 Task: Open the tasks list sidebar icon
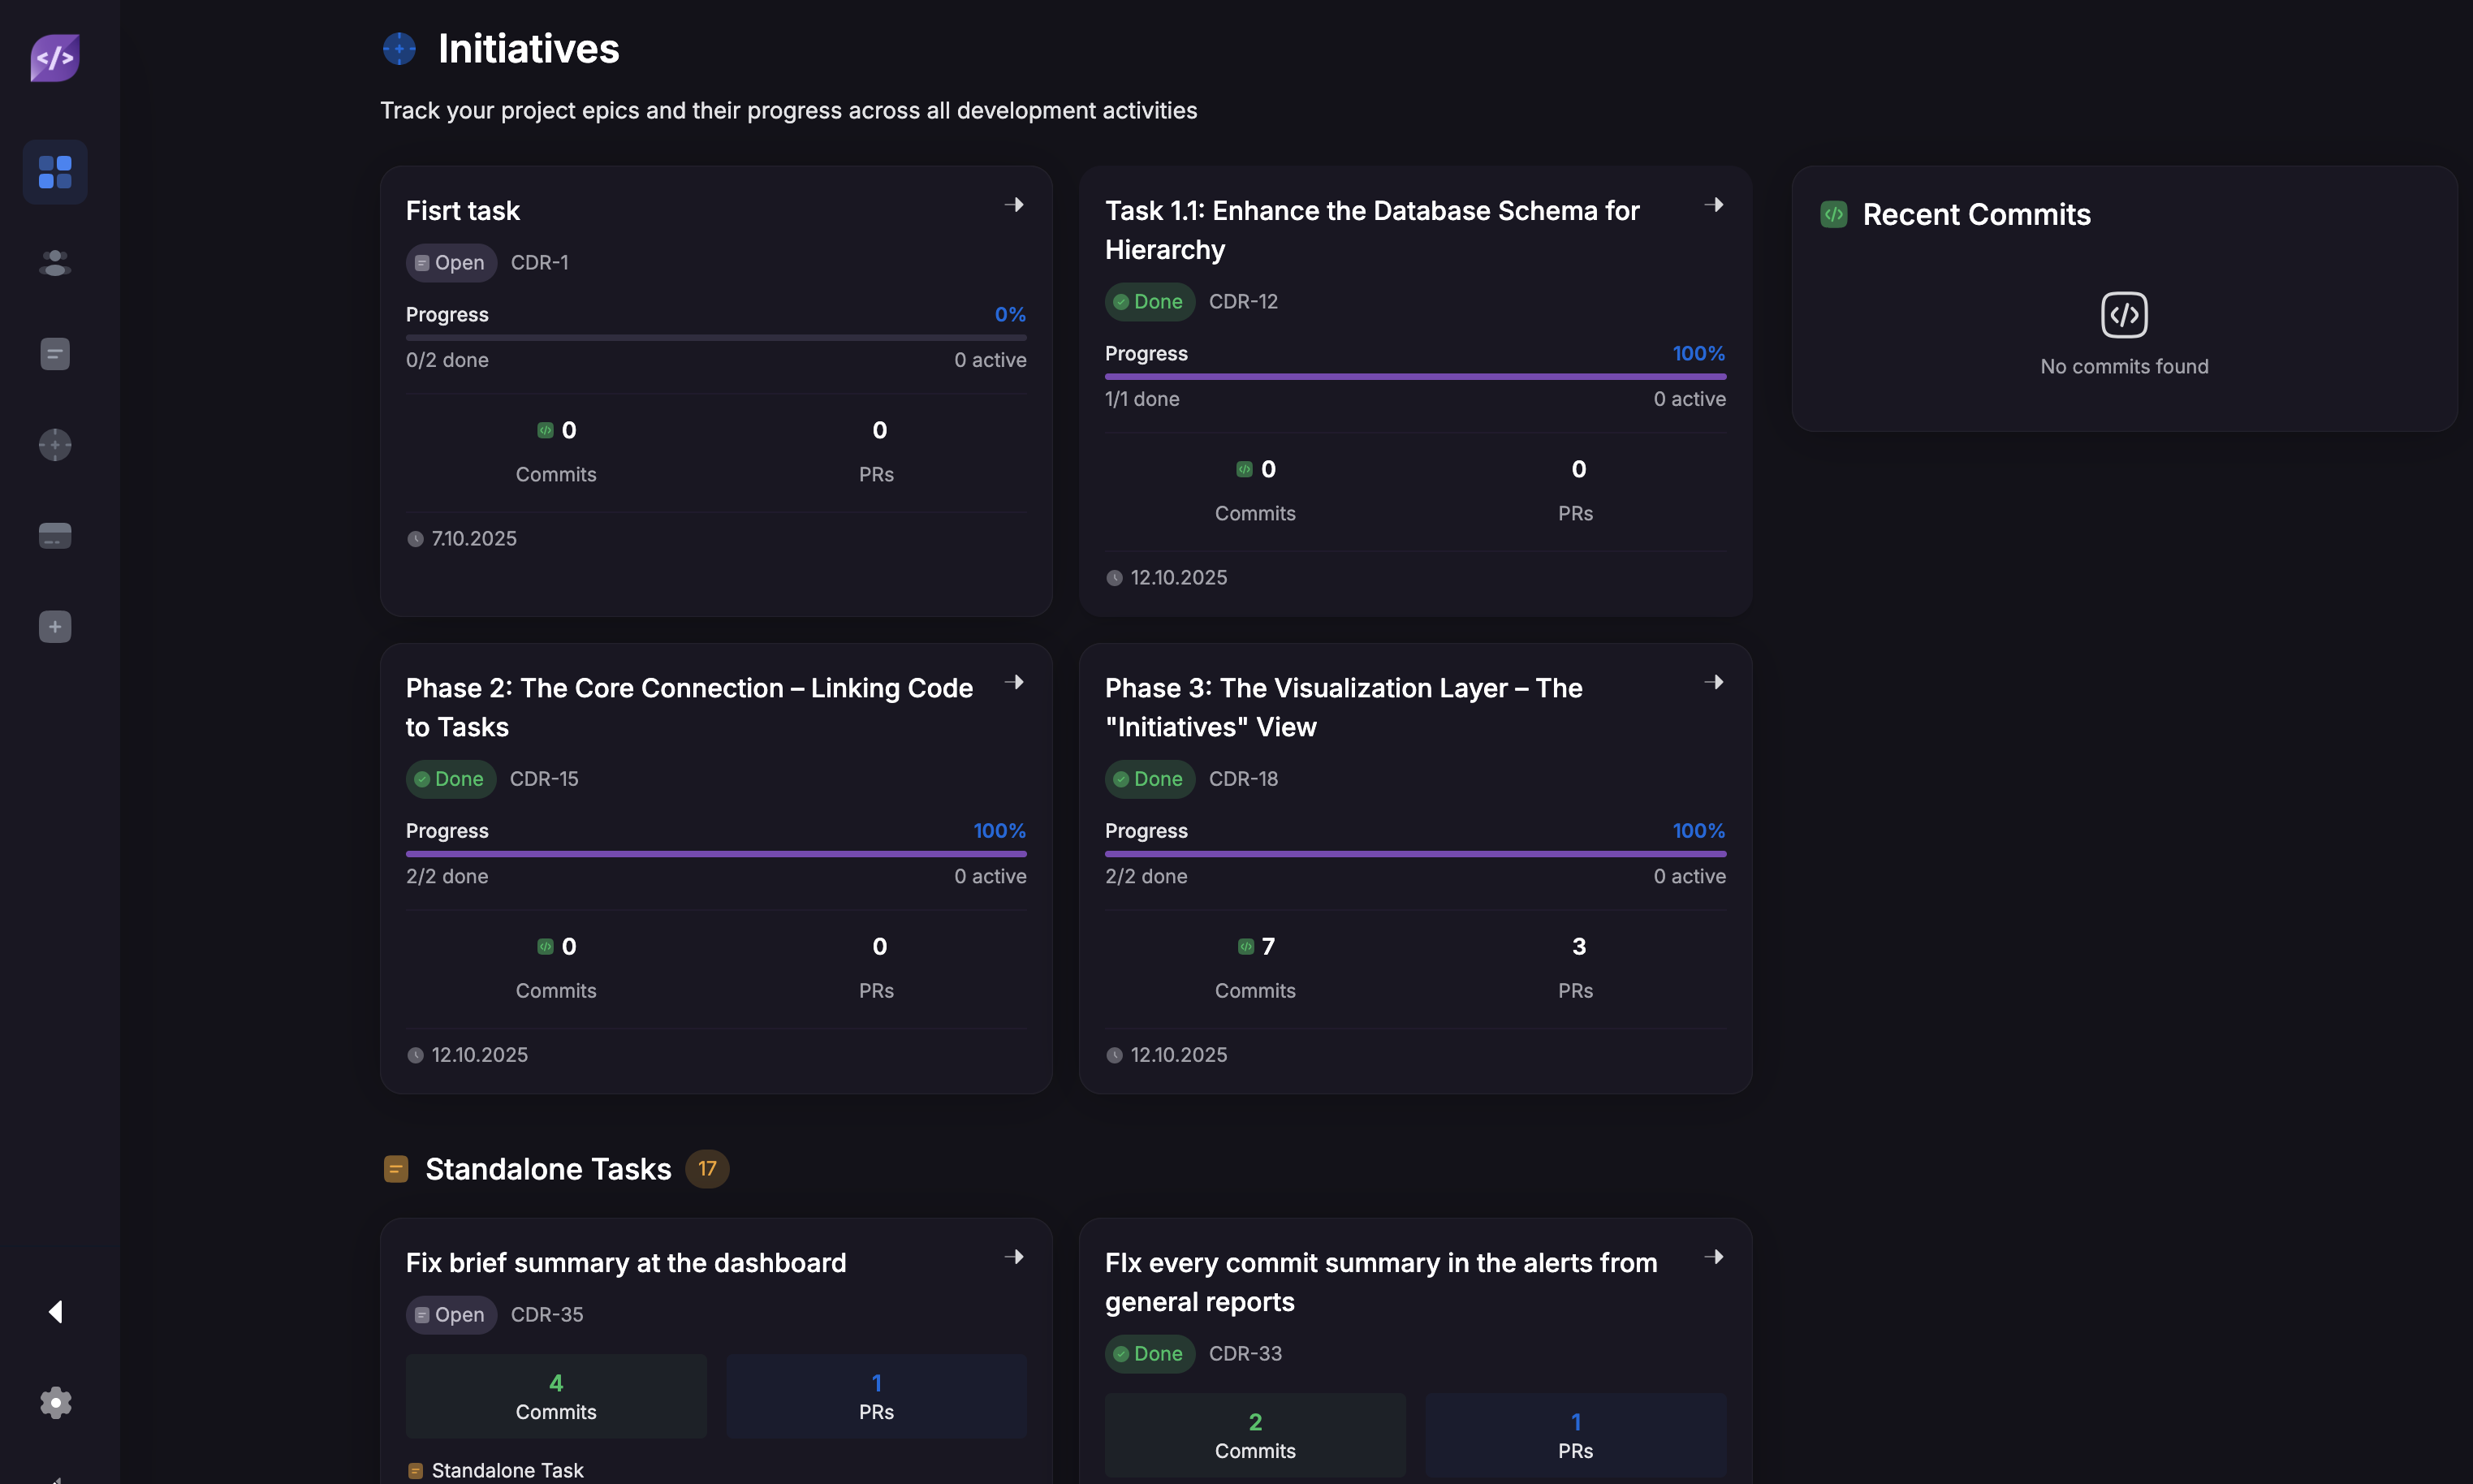55,354
